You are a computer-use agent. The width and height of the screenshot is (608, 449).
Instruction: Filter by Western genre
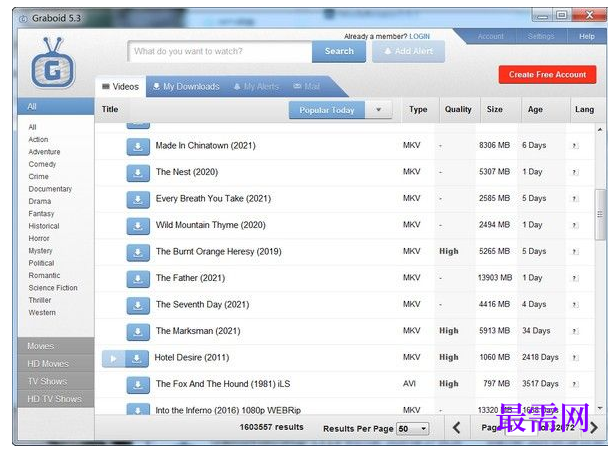tap(42, 313)
